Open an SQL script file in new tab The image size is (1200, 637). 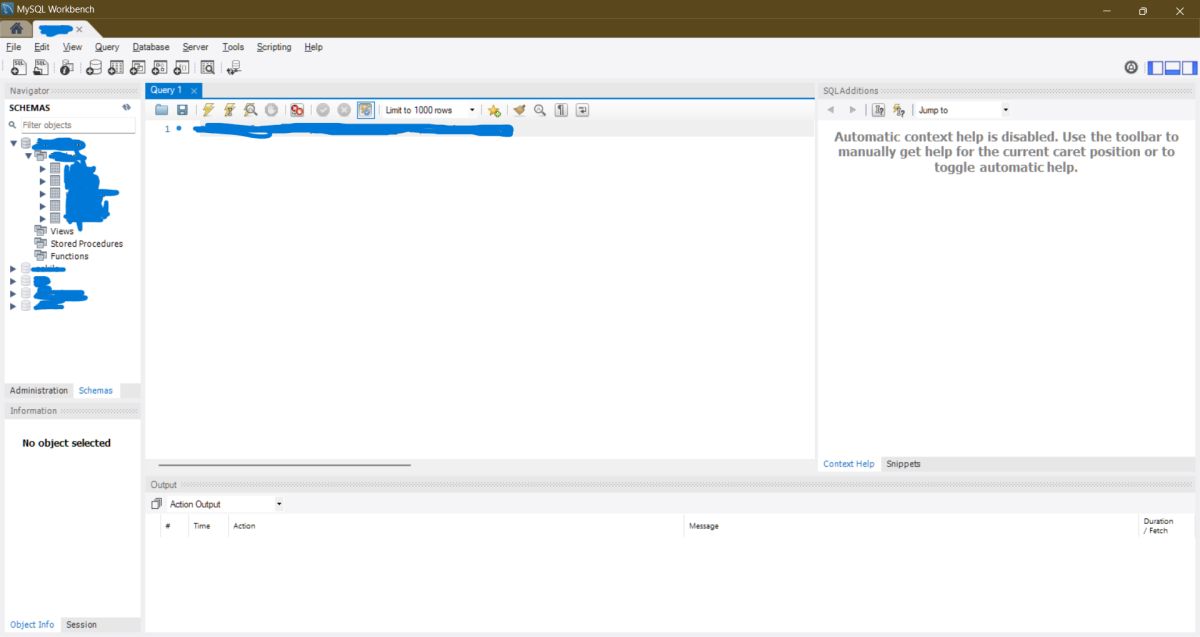41,68
